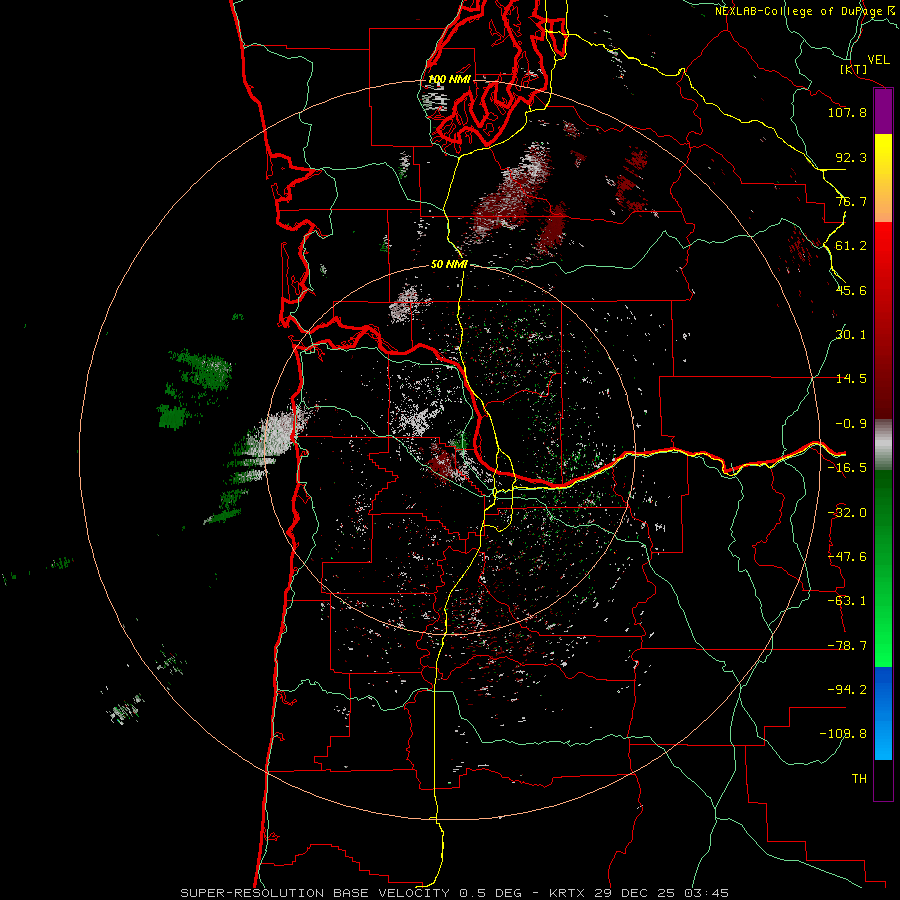The image size is (900, 900).
Task: Click the -32.0 velocity scale value
Action: (847, 513)
